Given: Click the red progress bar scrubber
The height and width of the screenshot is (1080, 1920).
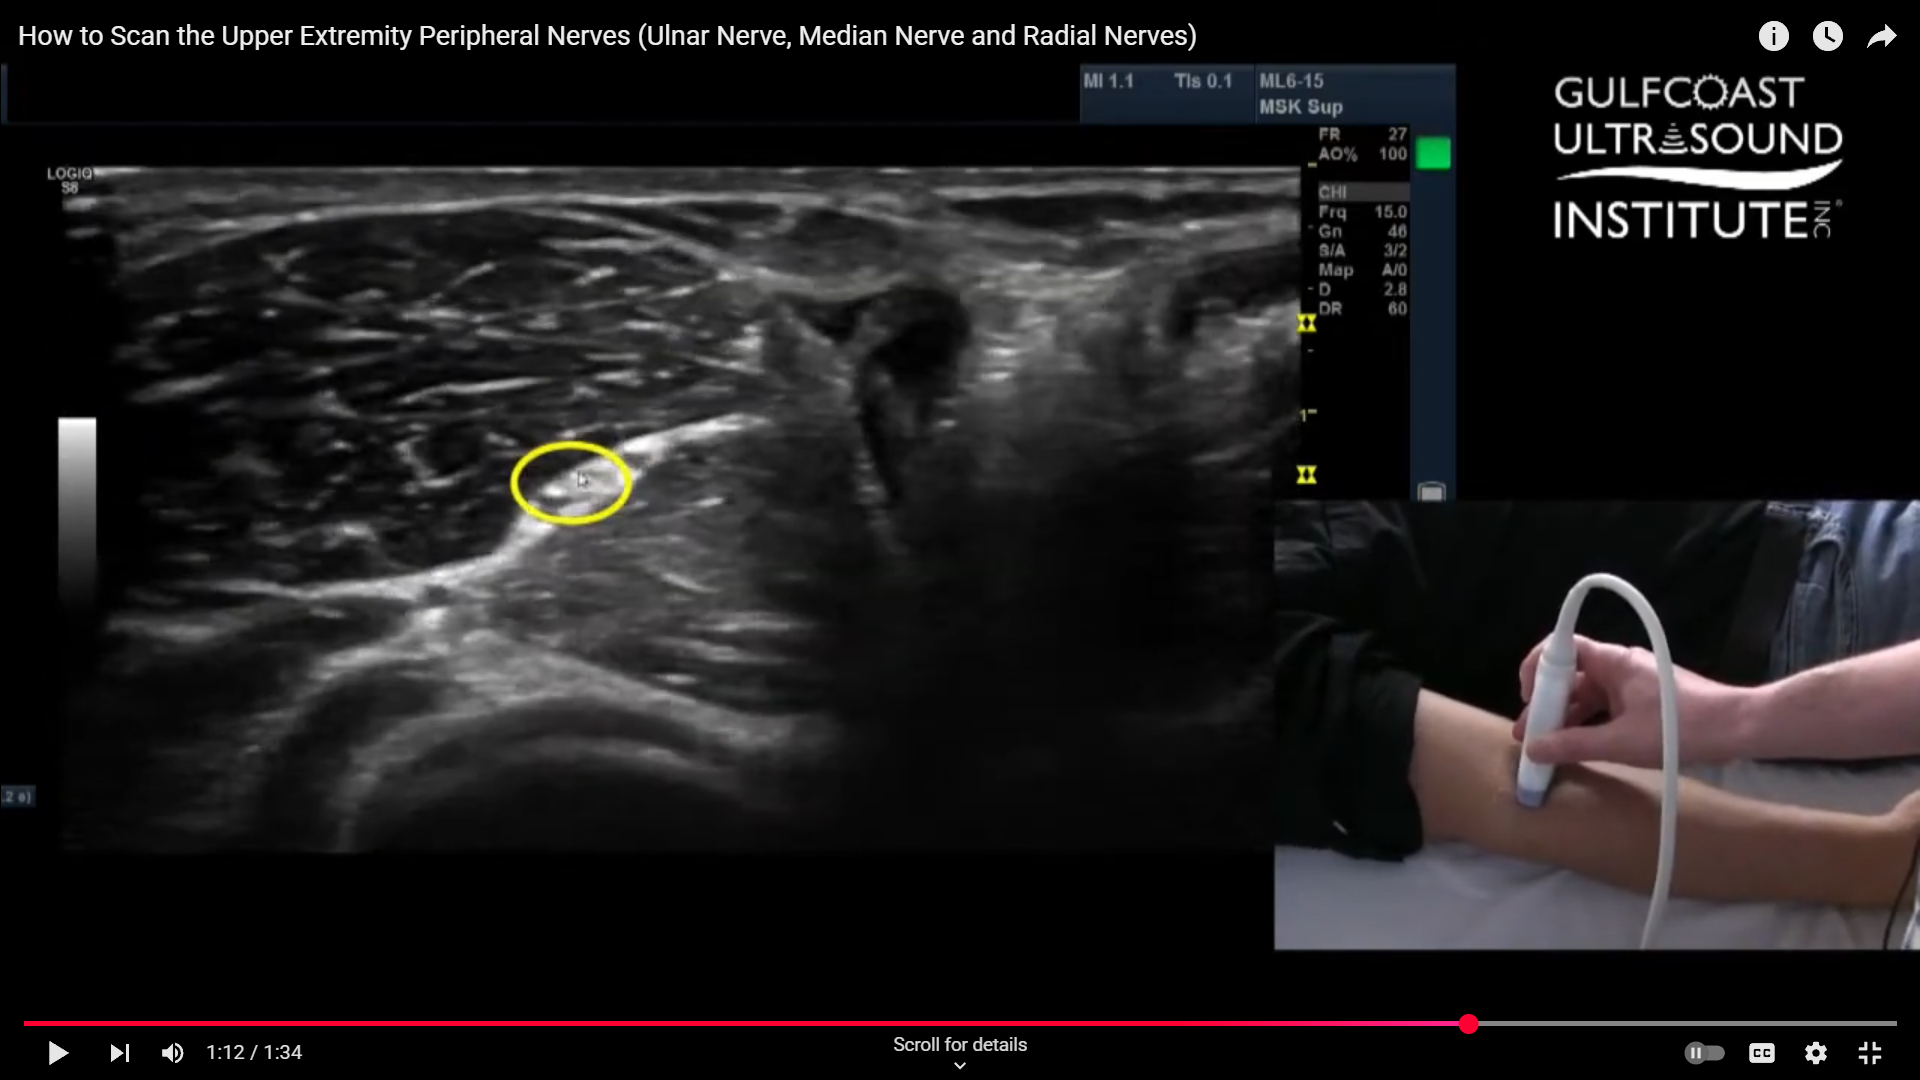Looking at the screenshot, I should tap(1467, 1023).
